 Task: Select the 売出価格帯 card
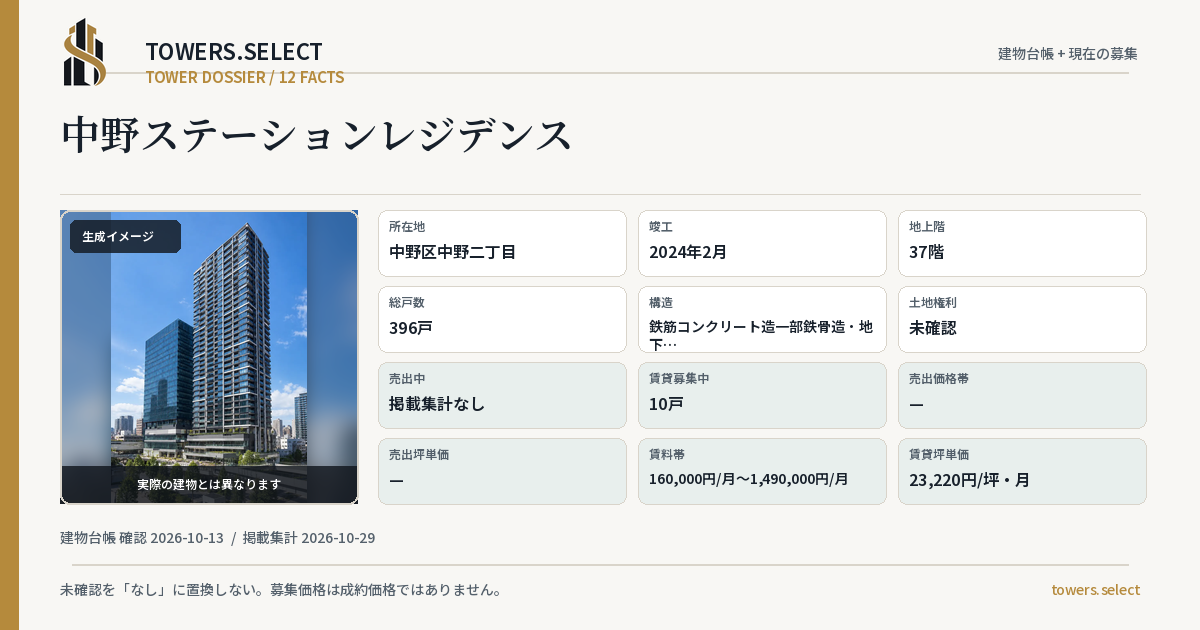1022,395
